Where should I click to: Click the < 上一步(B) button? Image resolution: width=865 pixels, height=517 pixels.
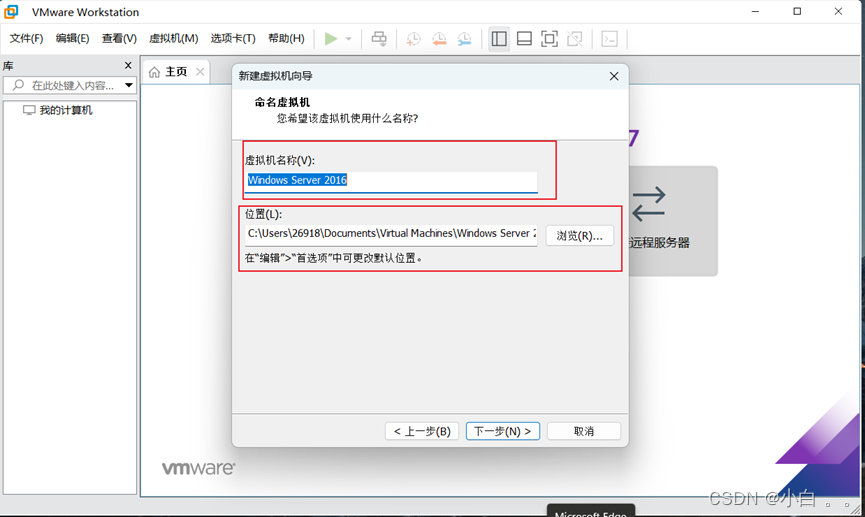[422, 431]
